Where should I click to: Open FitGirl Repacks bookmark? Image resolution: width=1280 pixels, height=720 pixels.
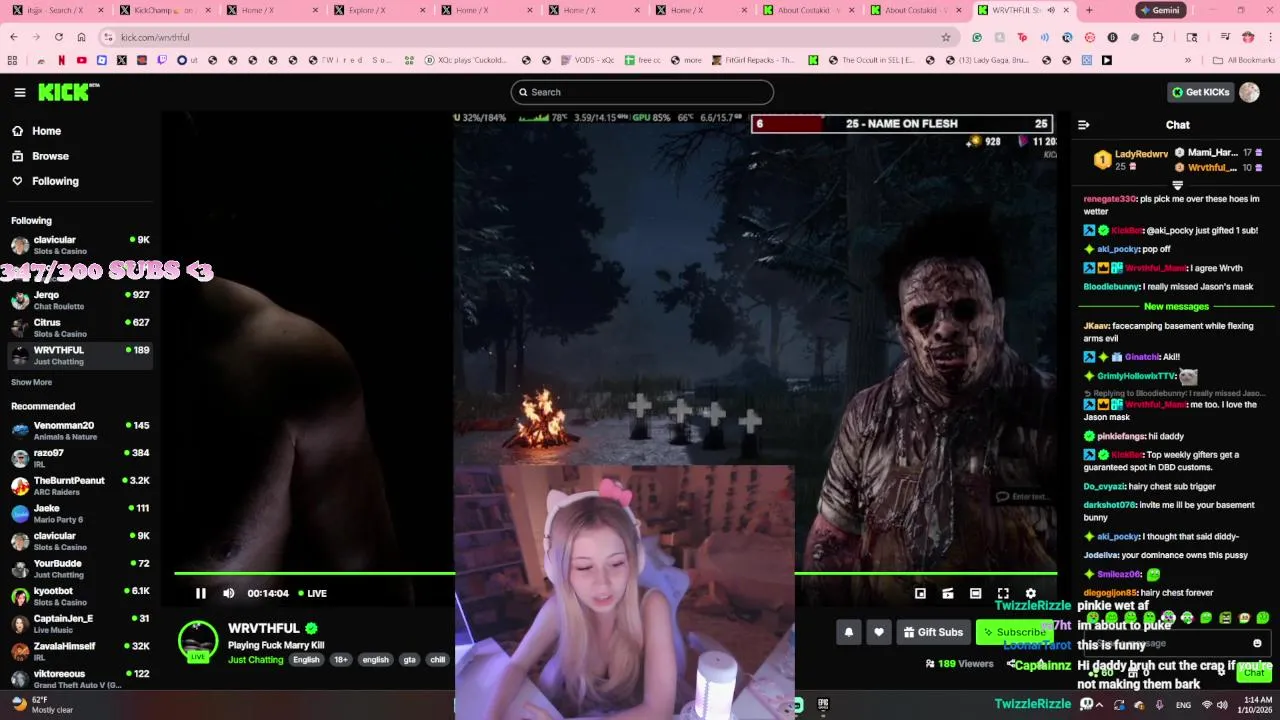(754, 60)
